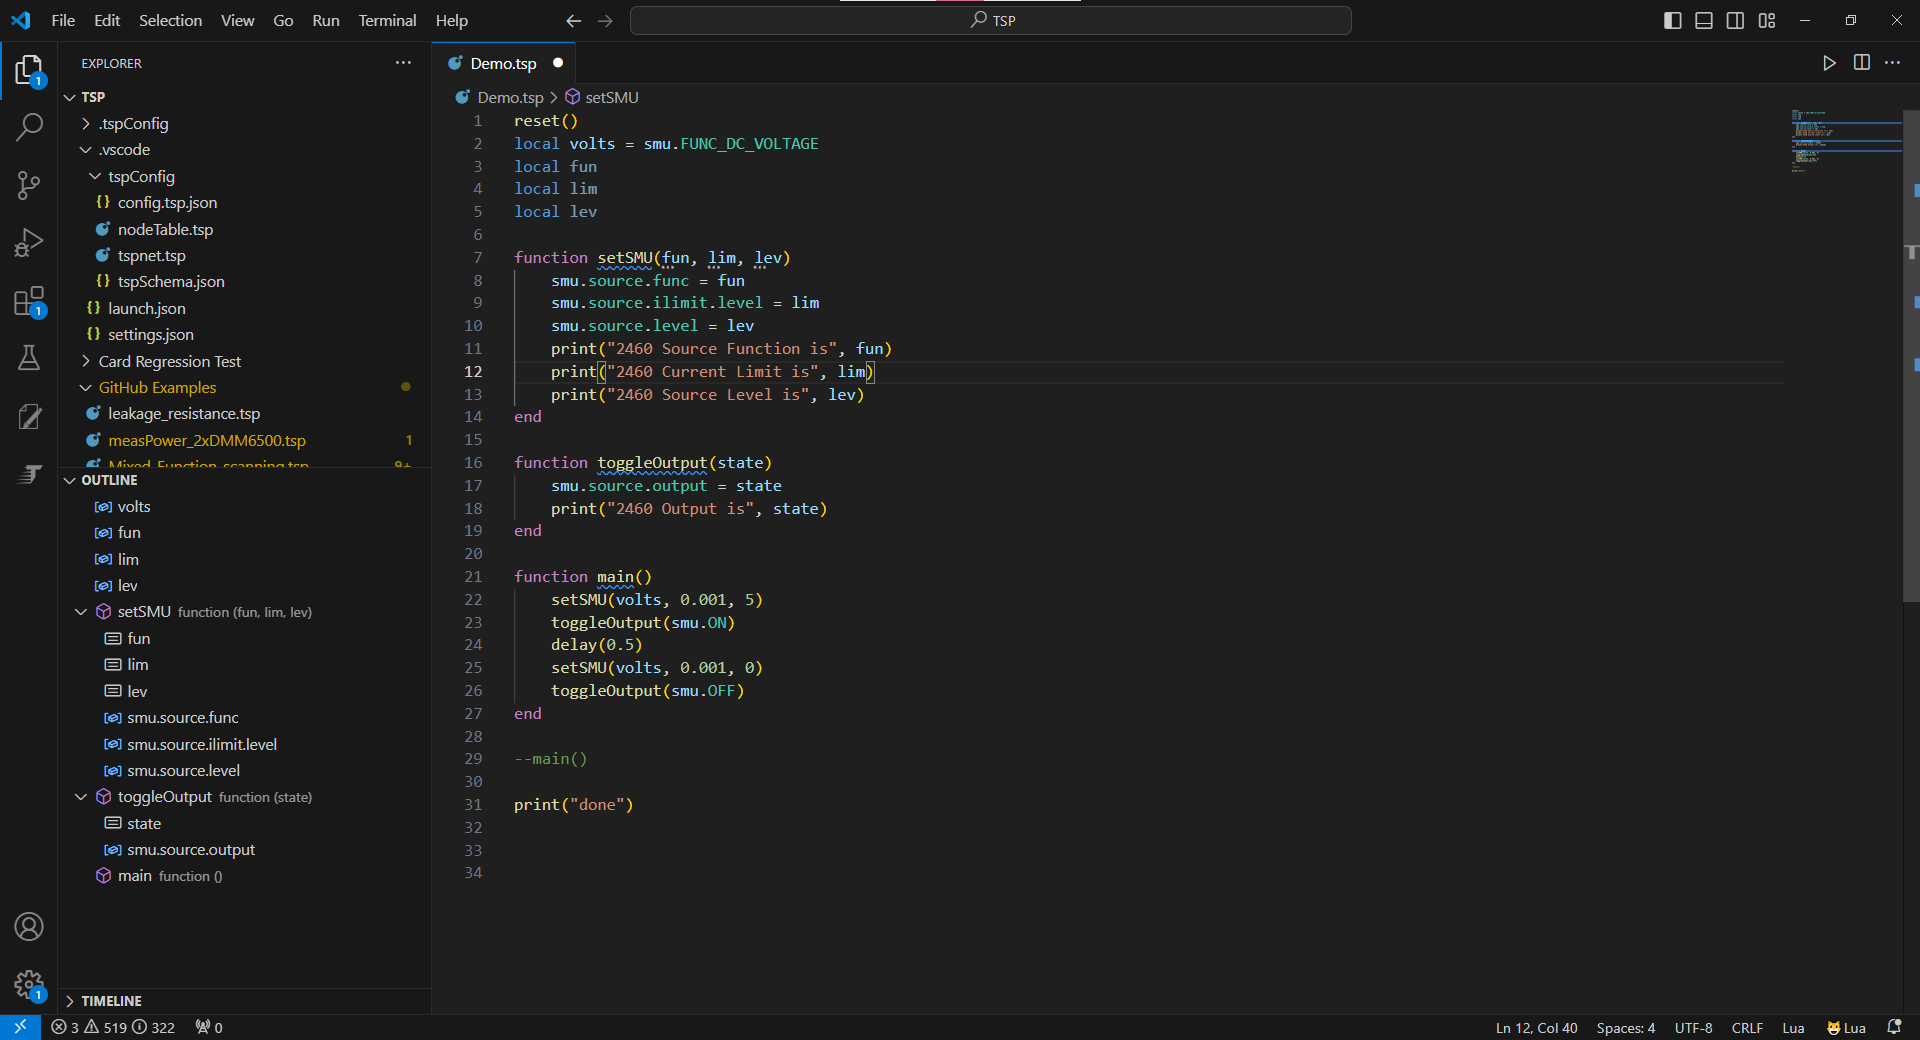
Task: Open the Accounts menu icon
Action: (29, 927)
